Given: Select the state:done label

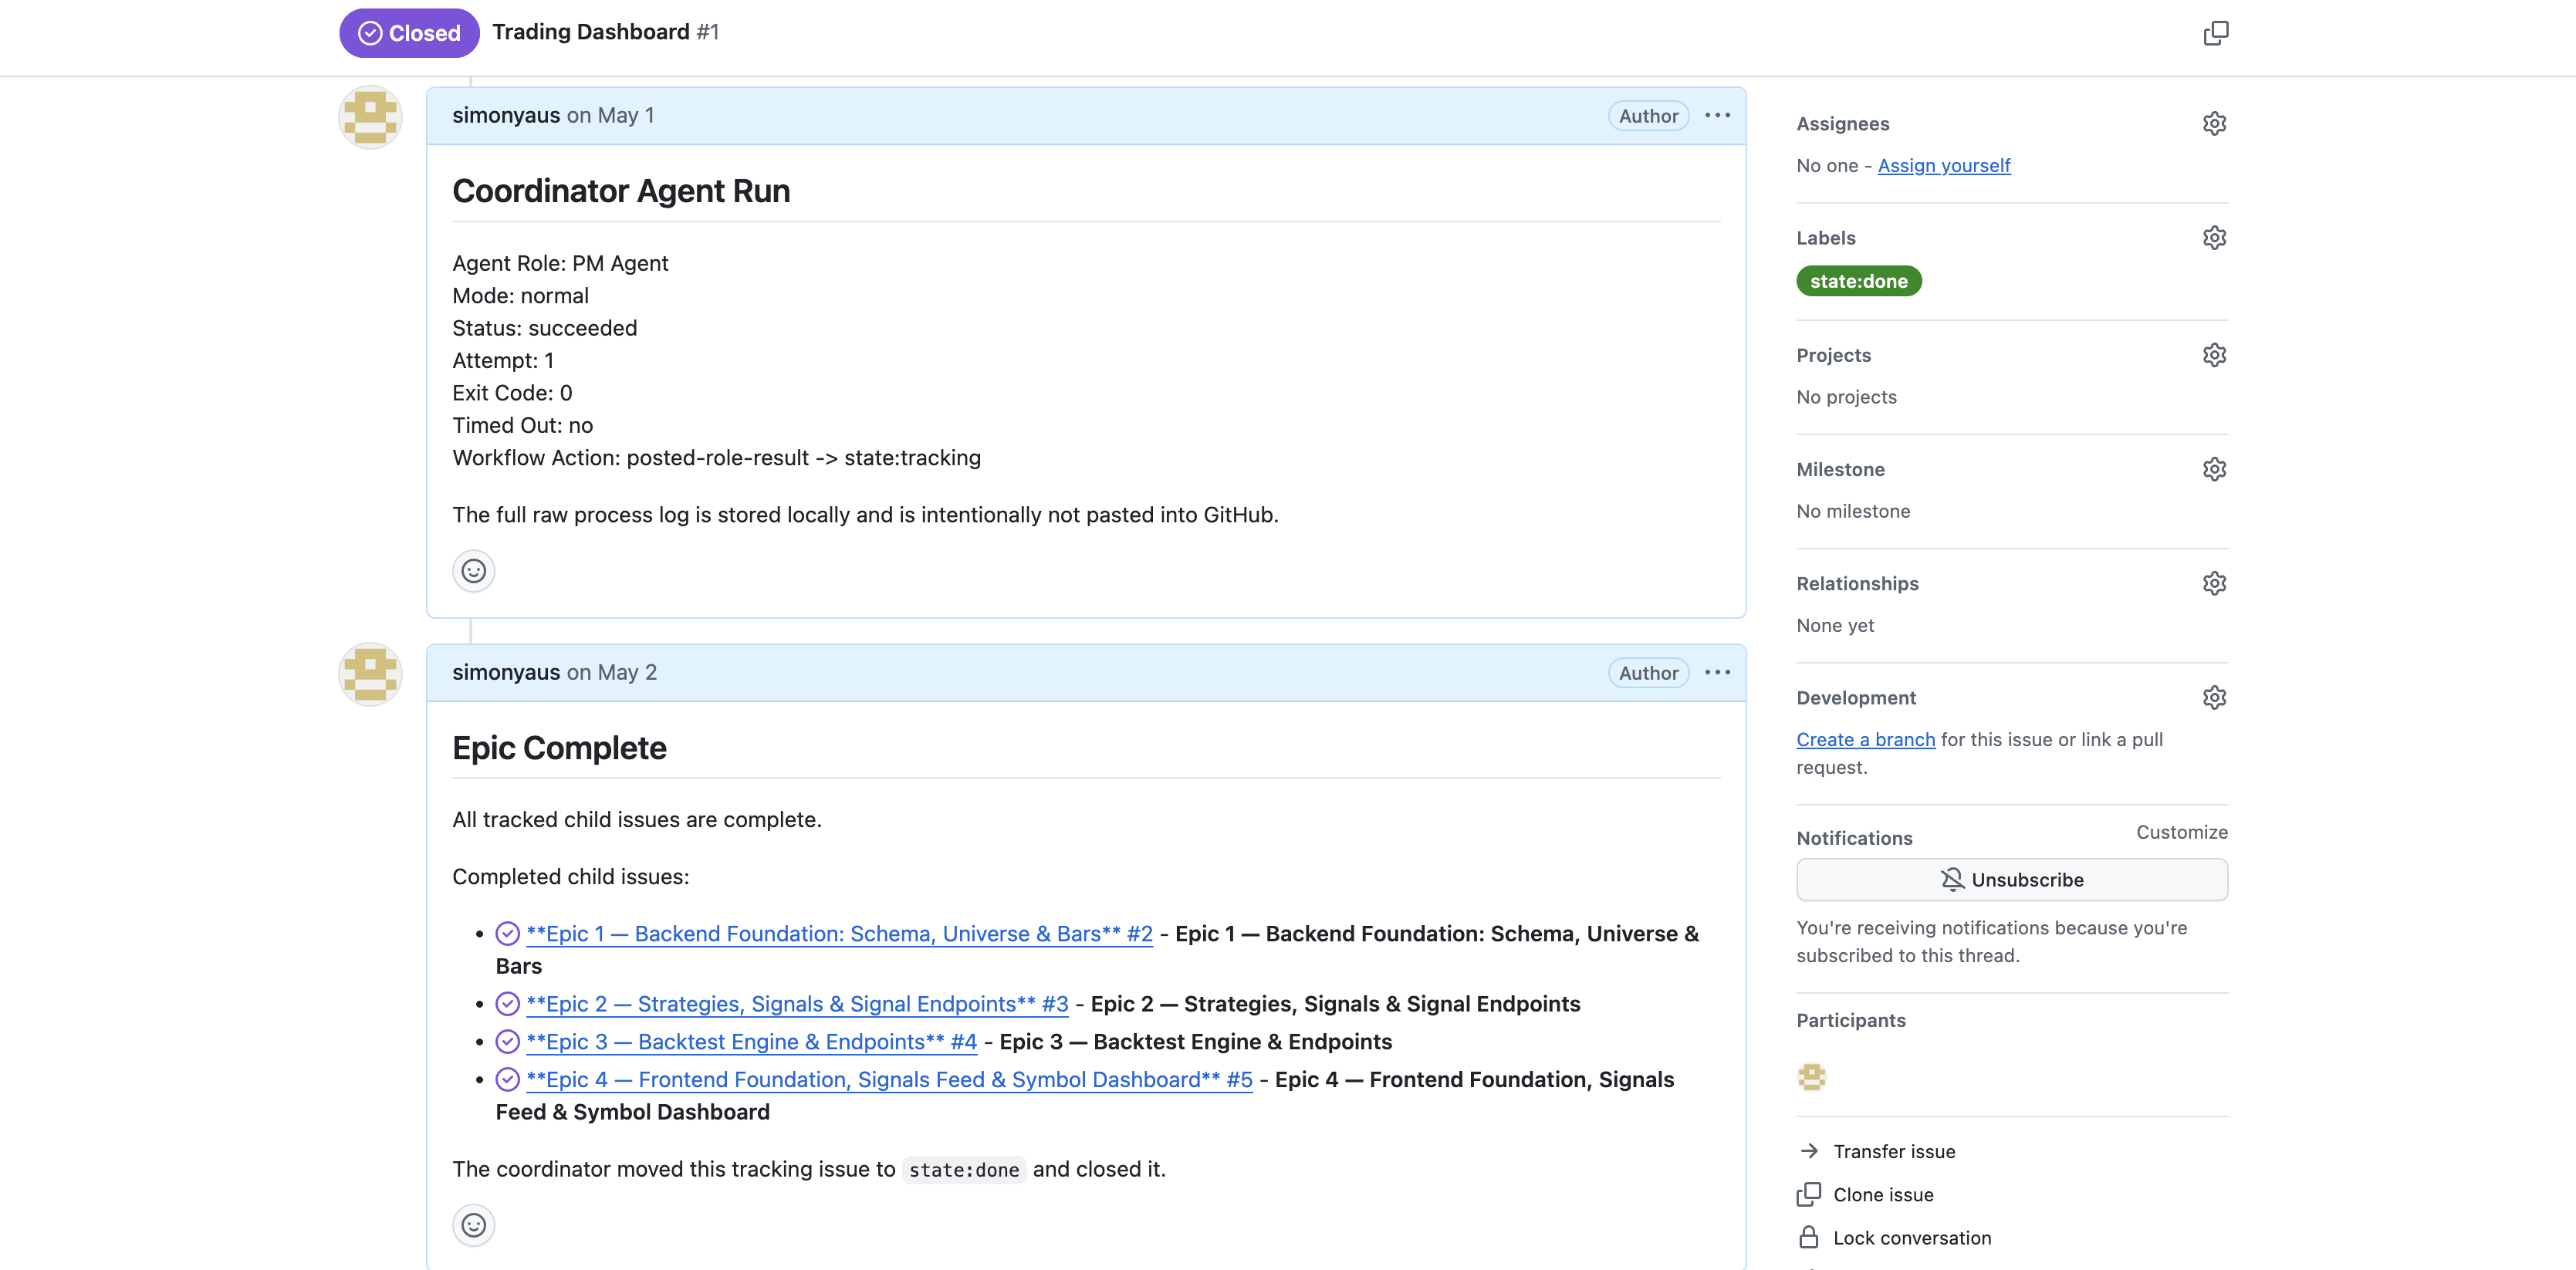Looking at the screenshot, I should [x=1858, y=281].
